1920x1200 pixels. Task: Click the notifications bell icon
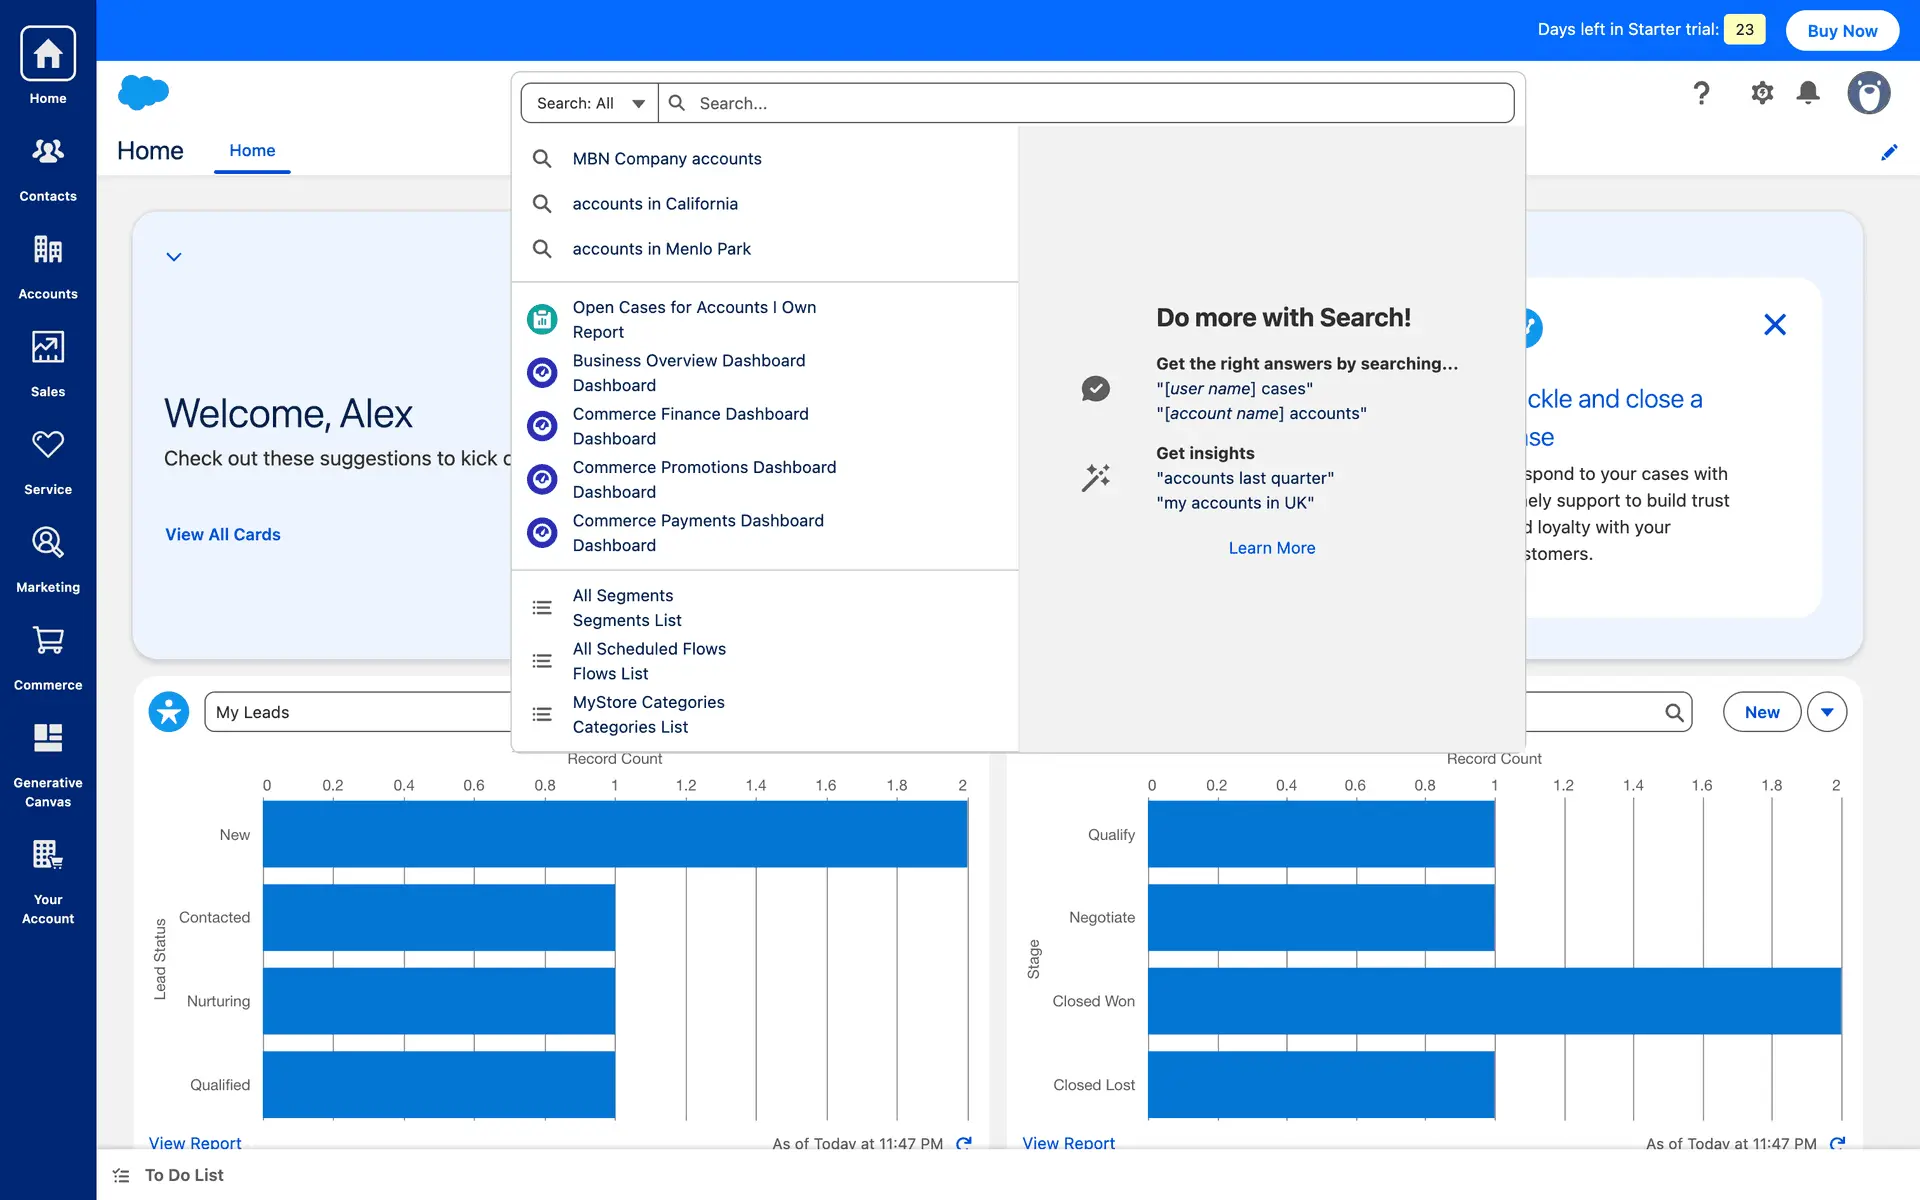click(x=1808, y=94)
